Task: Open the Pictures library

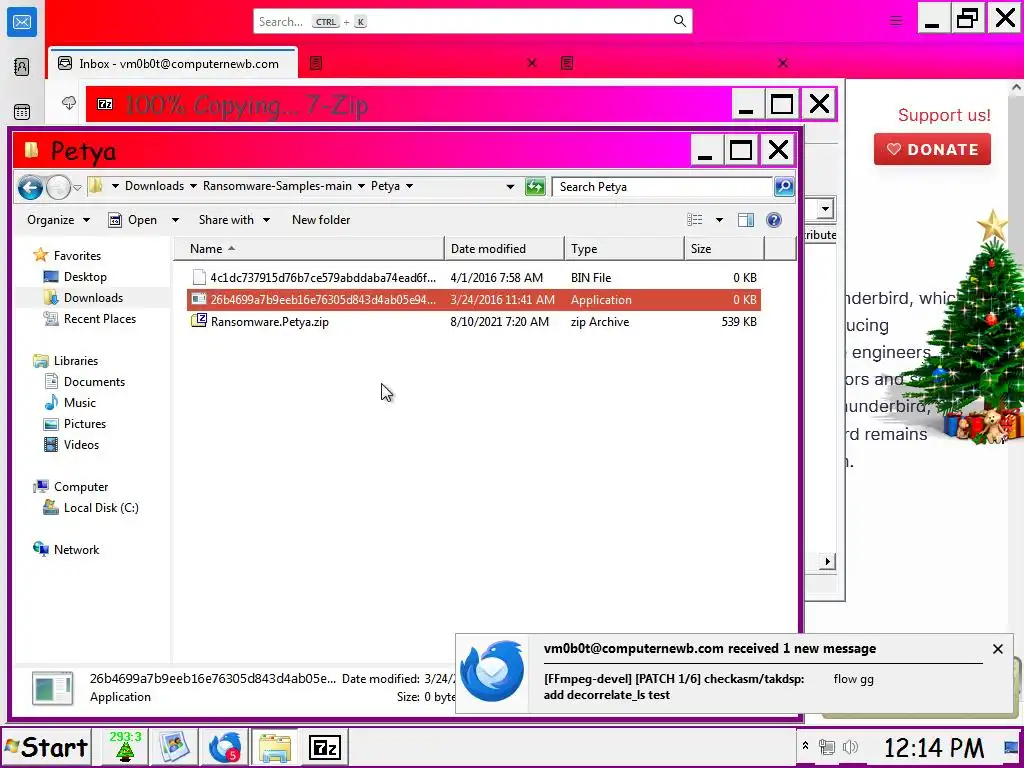Action: click(x=84, y=423)
